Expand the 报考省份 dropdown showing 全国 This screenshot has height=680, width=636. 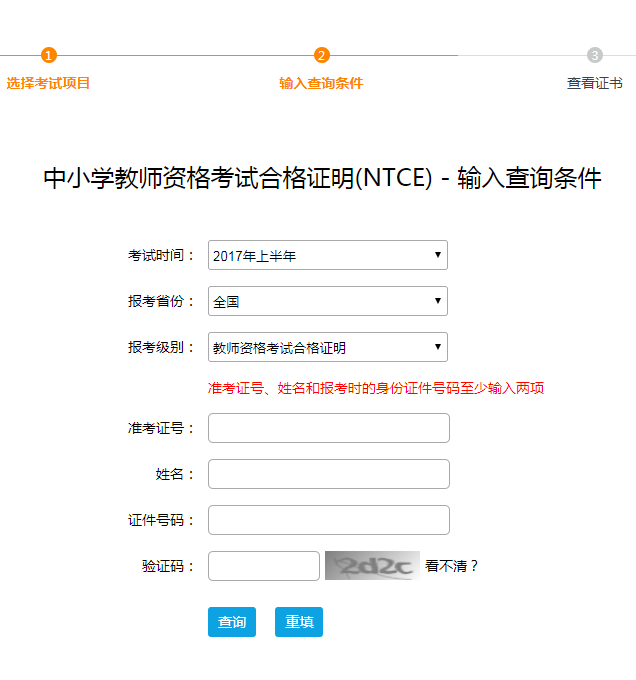(x=328, y=301)
